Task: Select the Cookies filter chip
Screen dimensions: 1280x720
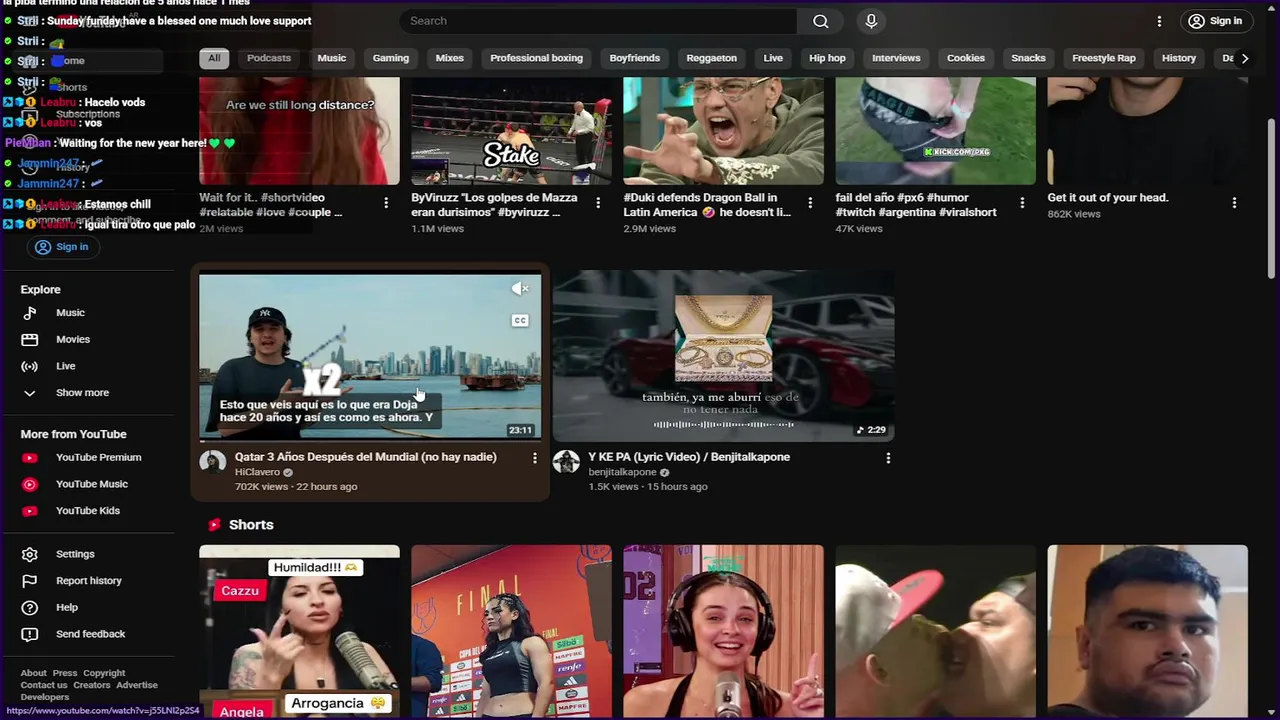Action: 966,58
